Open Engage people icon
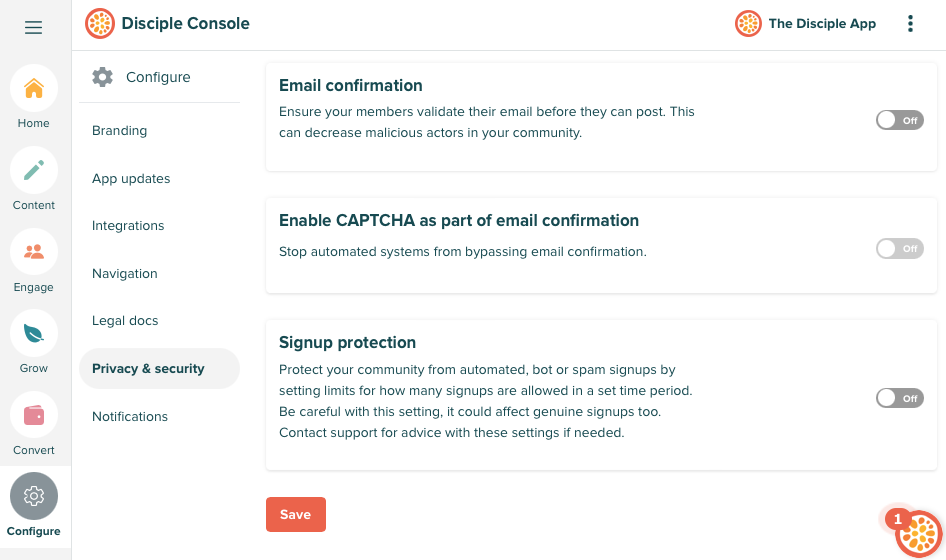Screen dimensions: 946x560 34,252
